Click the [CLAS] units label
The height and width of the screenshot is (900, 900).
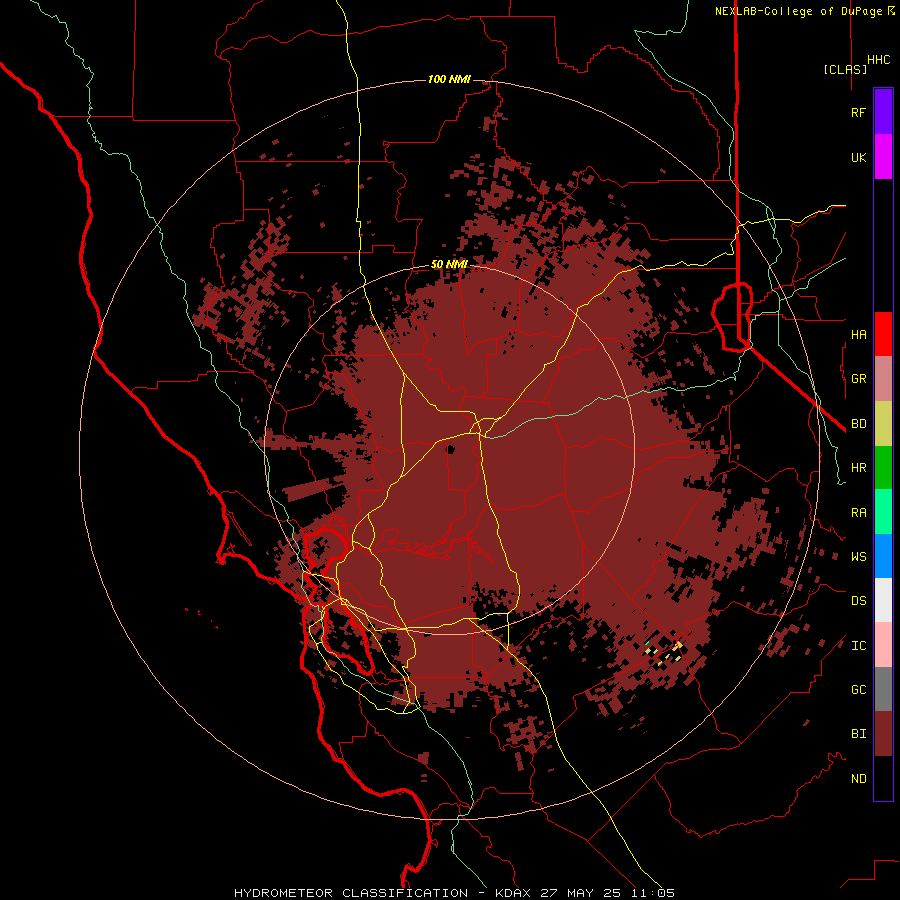pyautogui.click(x=845, y=69)
